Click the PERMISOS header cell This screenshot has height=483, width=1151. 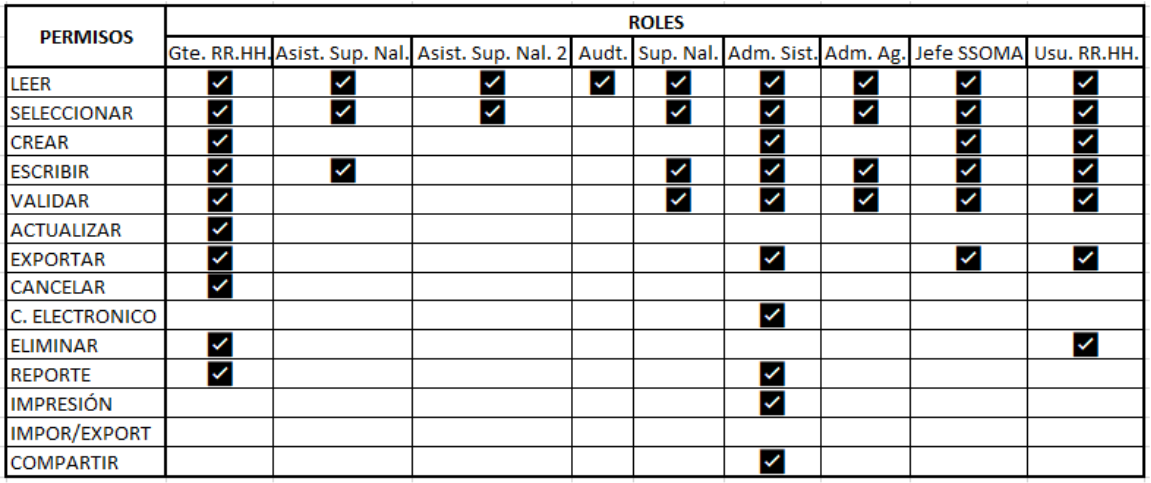click(x=87, y=37)
